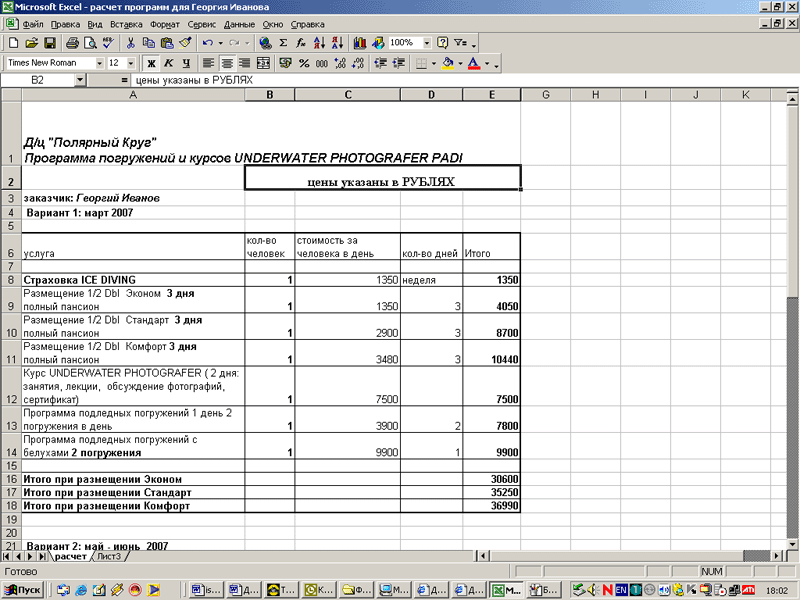This screenshot has height=600, width=800.
Task: Open the Office Assistant help
Action: click(442, 43)
